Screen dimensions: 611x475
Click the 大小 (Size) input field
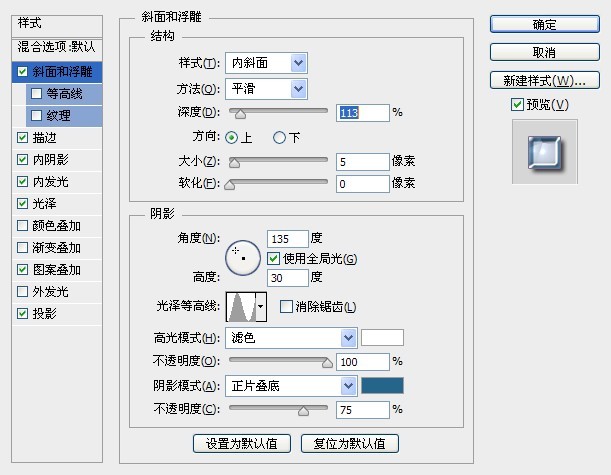362,161
